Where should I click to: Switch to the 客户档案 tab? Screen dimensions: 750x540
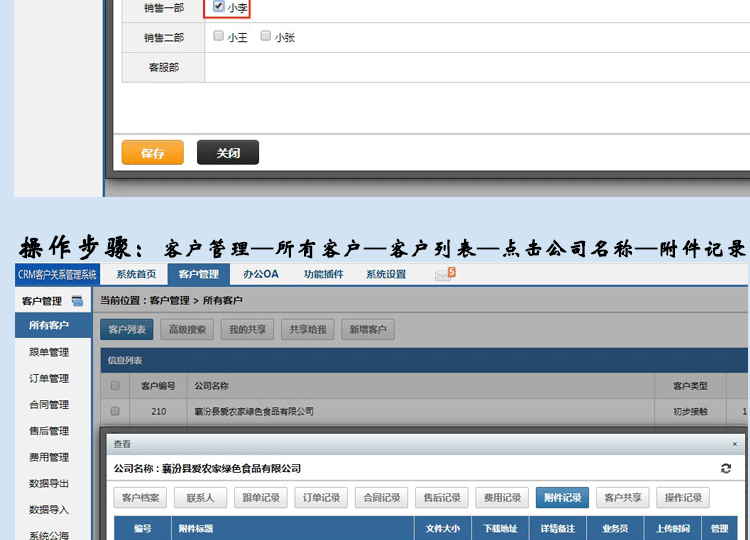click(x=140, y=498)
